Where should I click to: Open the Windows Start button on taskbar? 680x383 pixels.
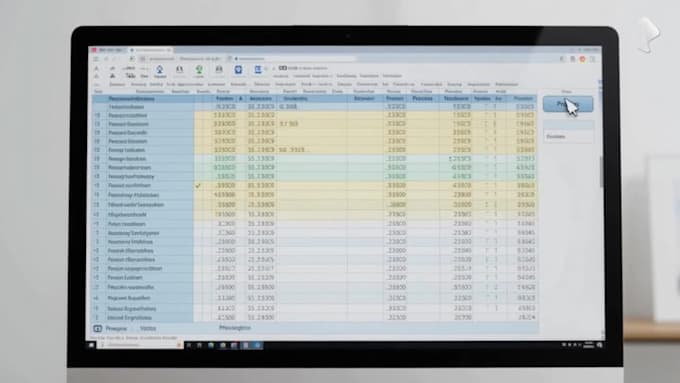point(91,345)
